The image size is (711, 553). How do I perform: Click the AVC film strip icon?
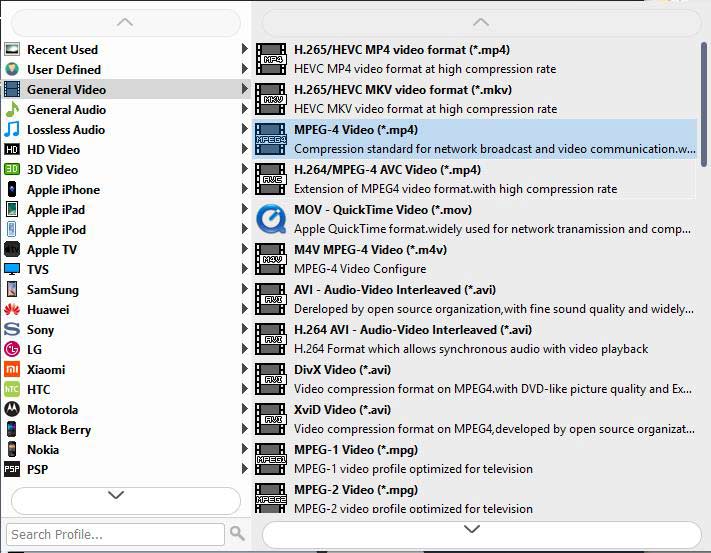[271, 179]
